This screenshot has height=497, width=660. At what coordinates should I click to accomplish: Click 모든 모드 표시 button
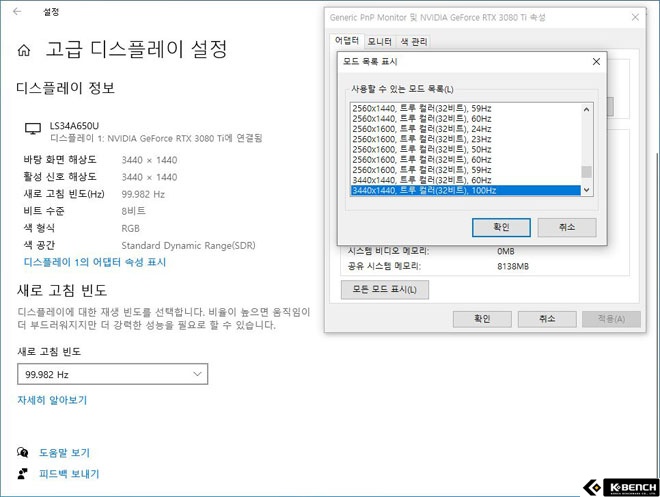click(x=385, y=290)
